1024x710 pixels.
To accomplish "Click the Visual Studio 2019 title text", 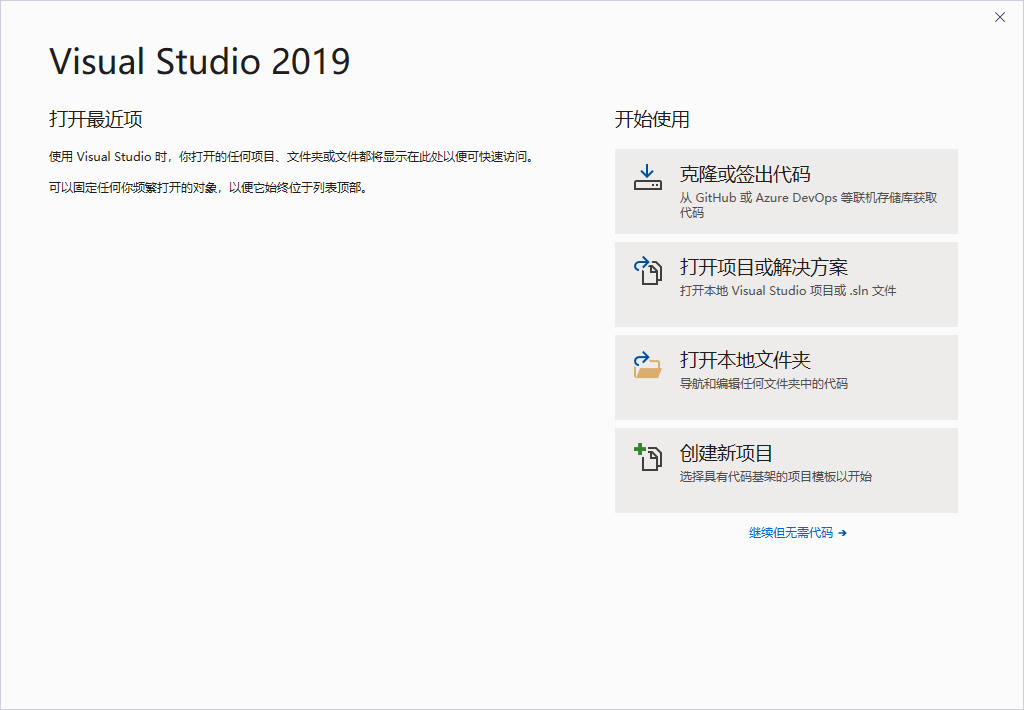I will (x=198, y=62).
